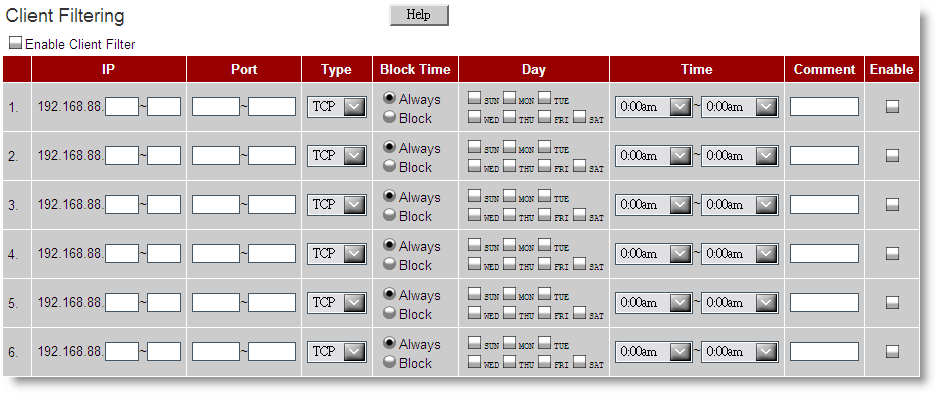Image resolution: width=936 pixels, height=393 pixels.
Task: Select the Block radio button in row 2
Action: coord(390,167)
